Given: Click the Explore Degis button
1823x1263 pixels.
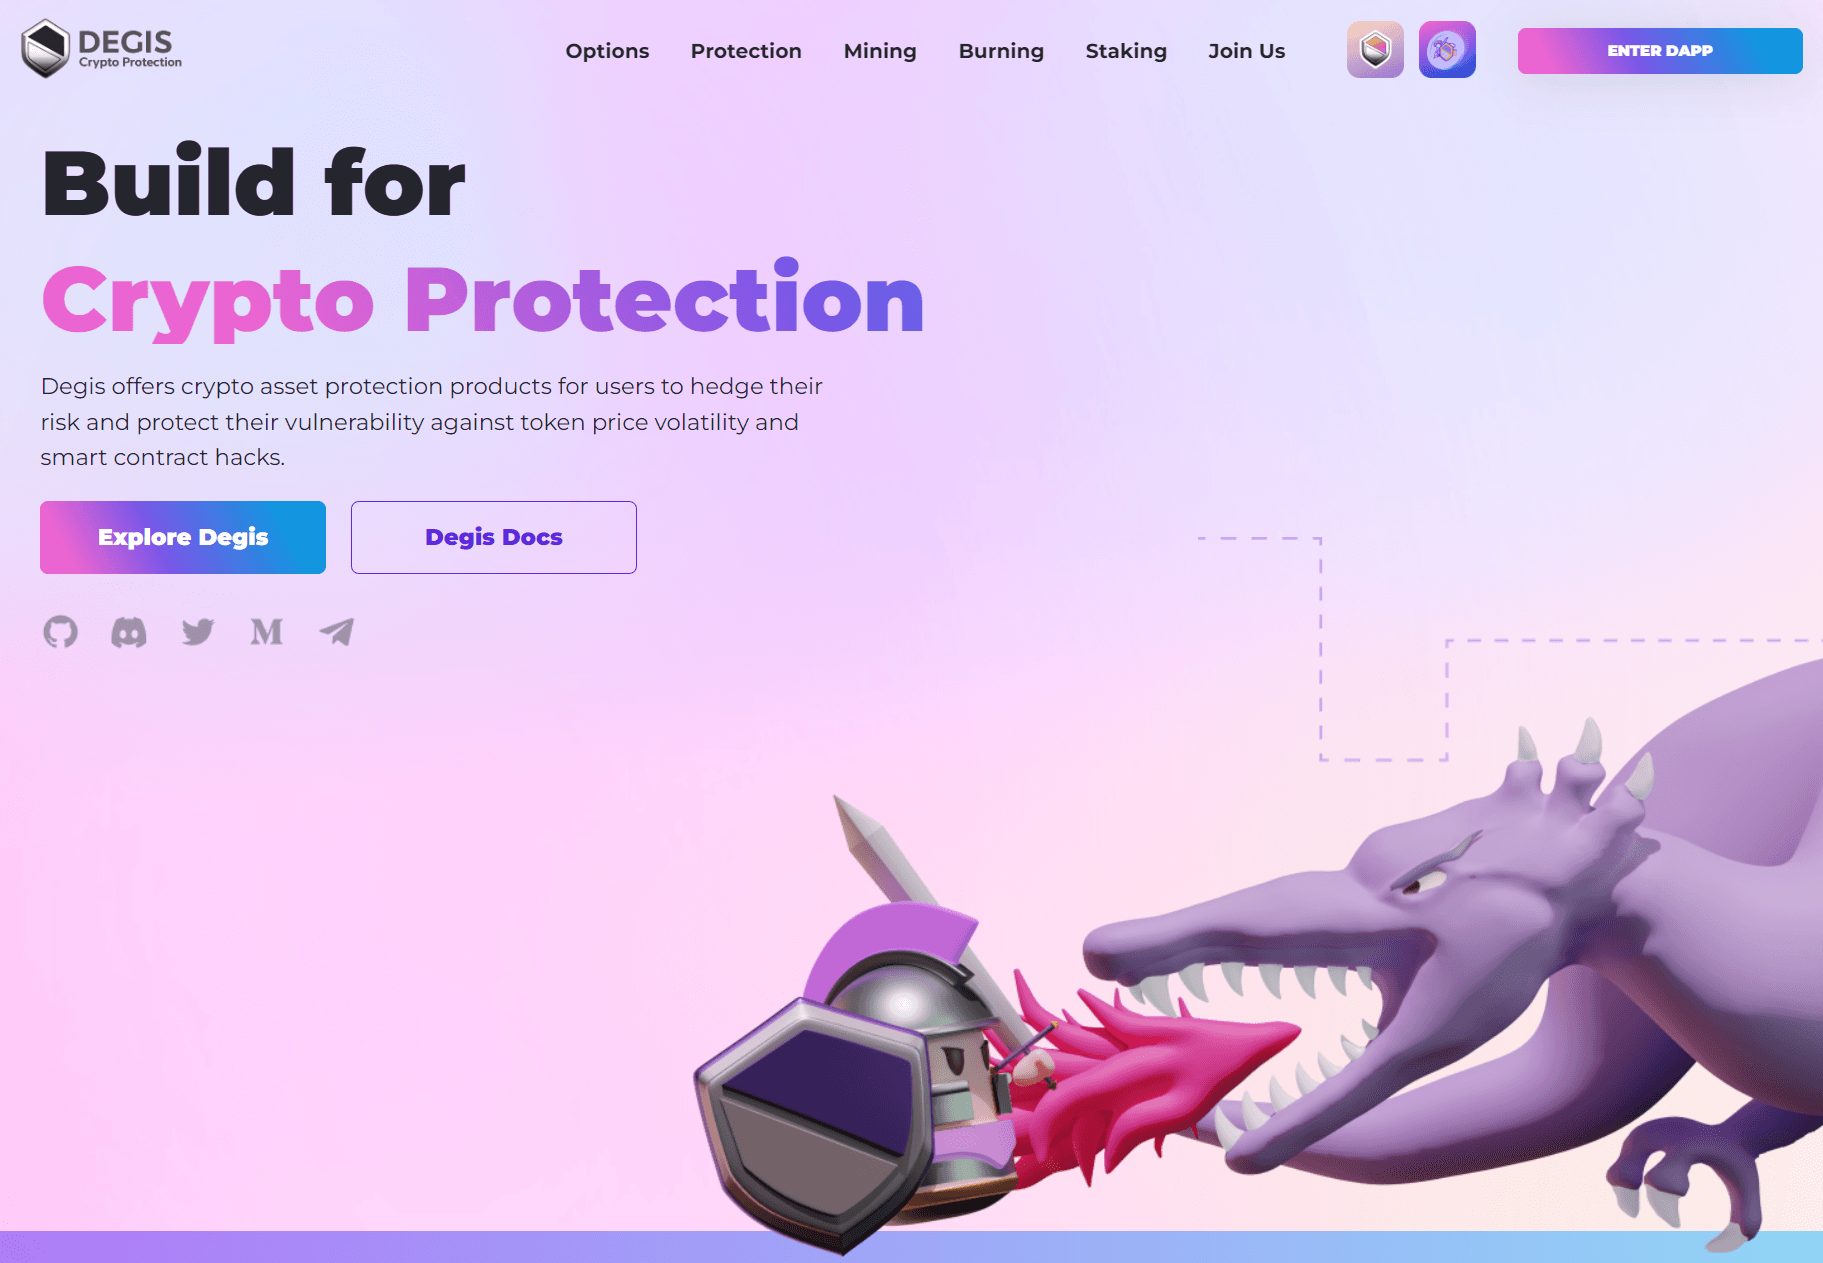Looking at the screenshot, I should pos(183,537).
